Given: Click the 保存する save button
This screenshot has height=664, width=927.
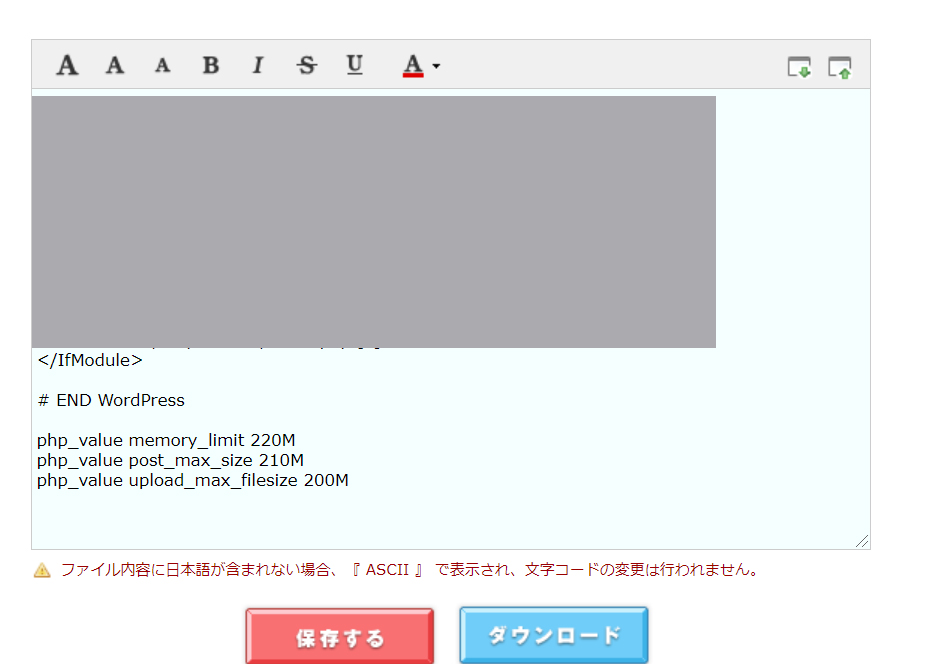Looking at the screenshot, I should pos(339,634).
